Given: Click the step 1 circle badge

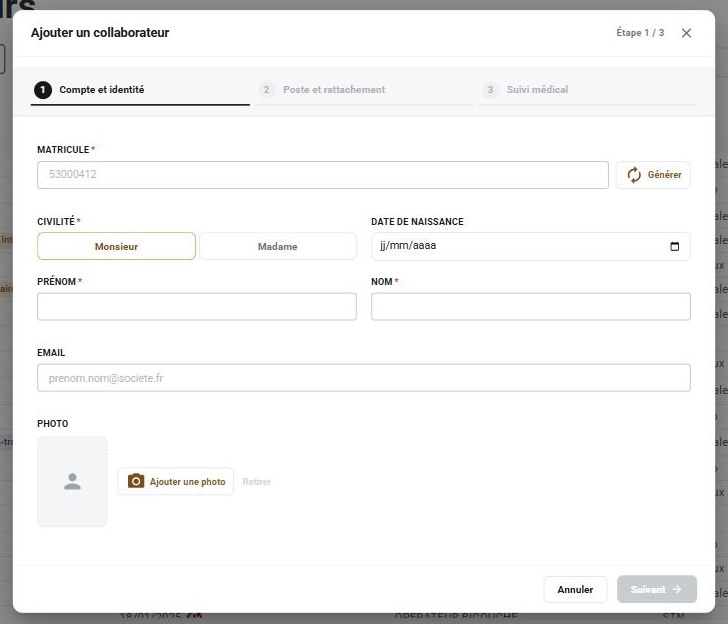Looking at the screenshot, I should tap(43, 90).
